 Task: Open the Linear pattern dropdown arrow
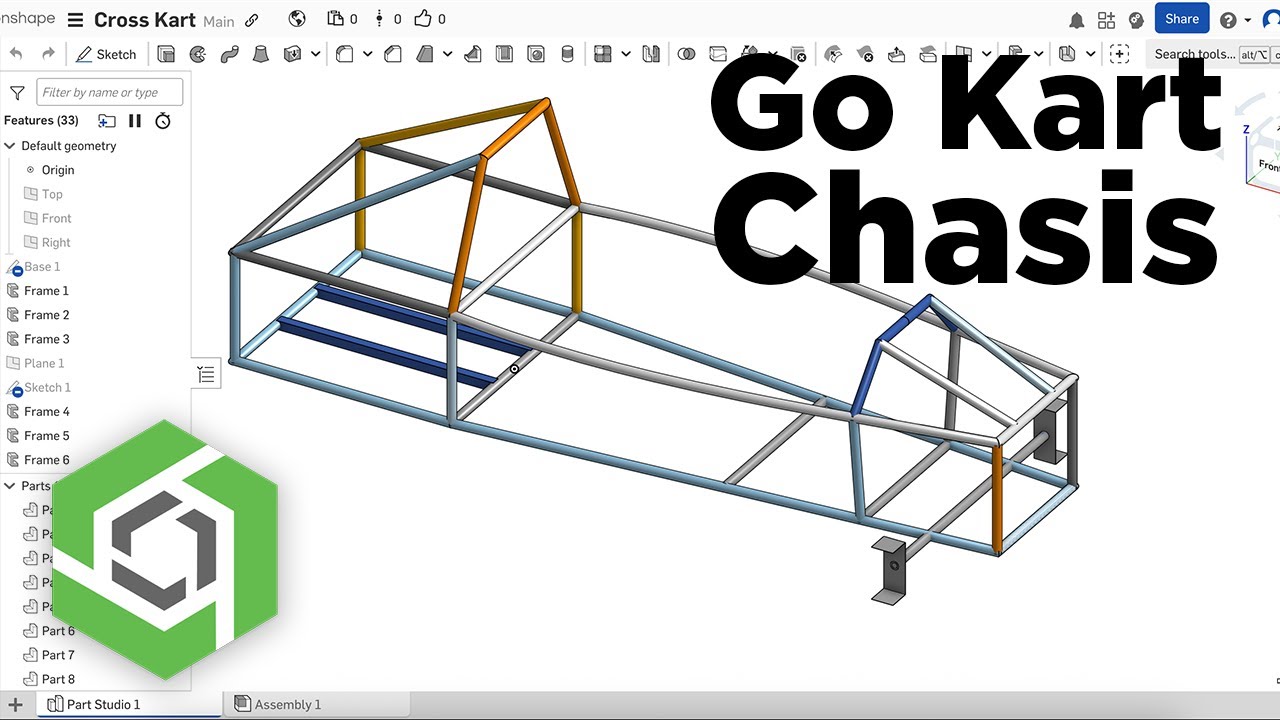625,54
